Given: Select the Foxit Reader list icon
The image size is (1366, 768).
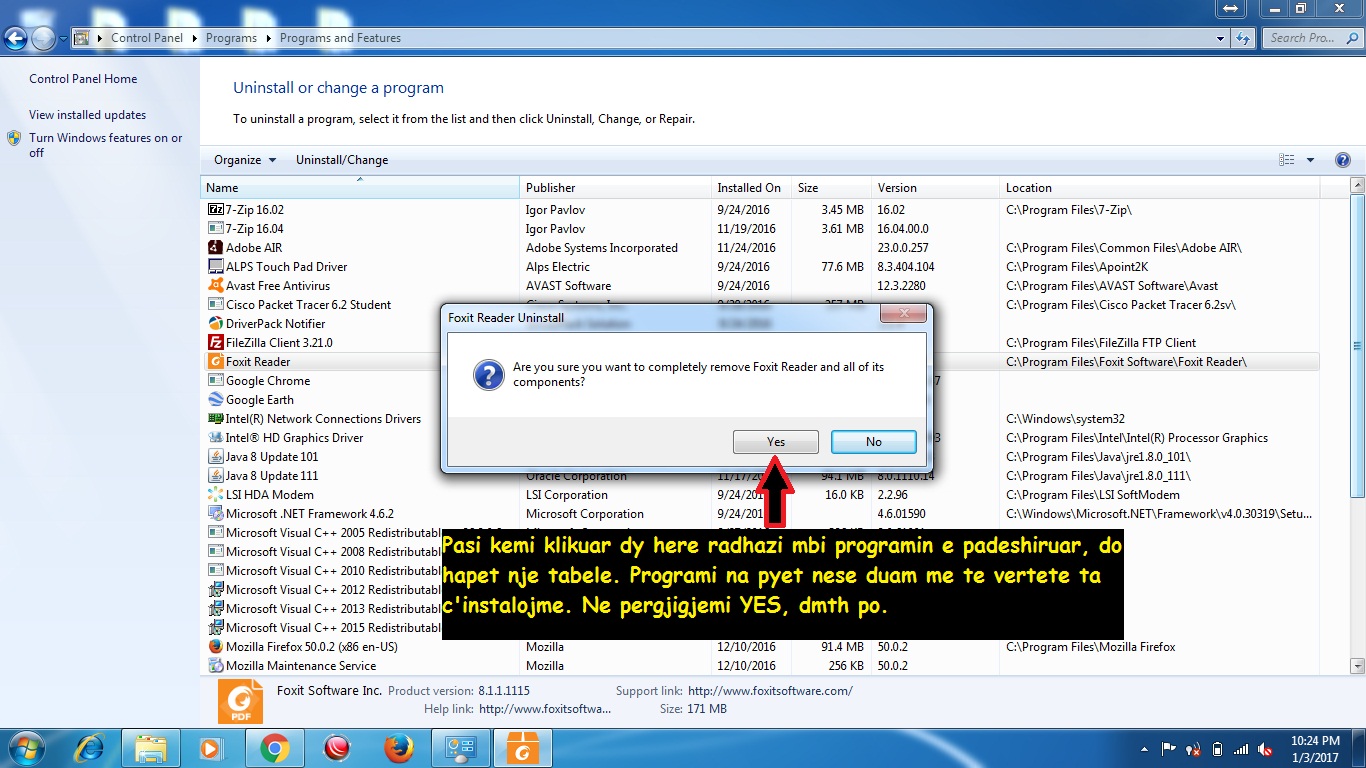Looking at the screenshot, I should click(215, 362).
